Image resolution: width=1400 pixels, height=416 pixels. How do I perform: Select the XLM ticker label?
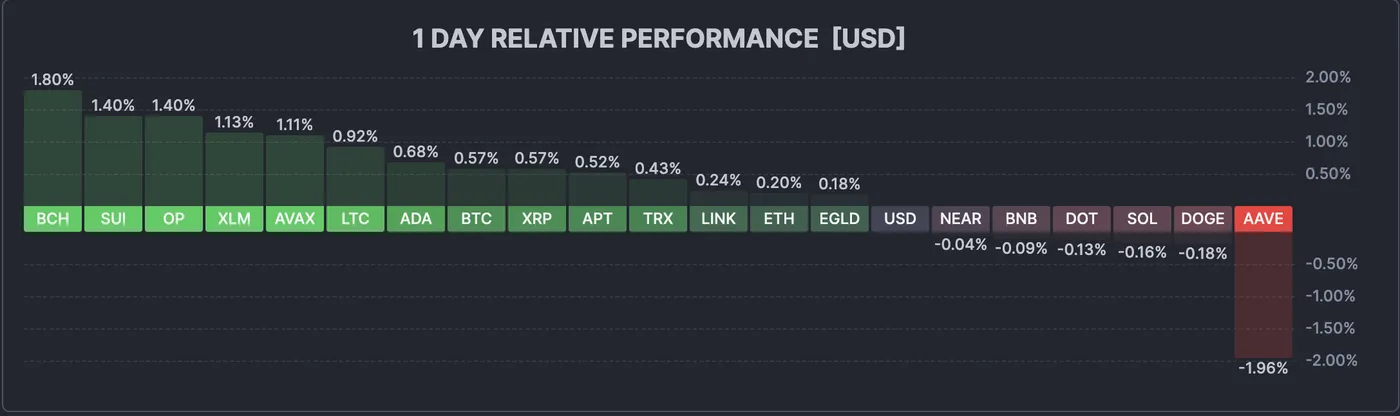click(234, 219)
